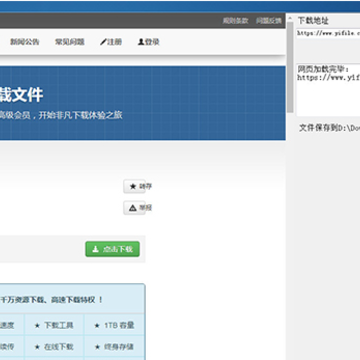The height and width of the screenshot is (360, 360).
Task: Open the 登录 login link with person icon
Action: [x=148, y=42]
